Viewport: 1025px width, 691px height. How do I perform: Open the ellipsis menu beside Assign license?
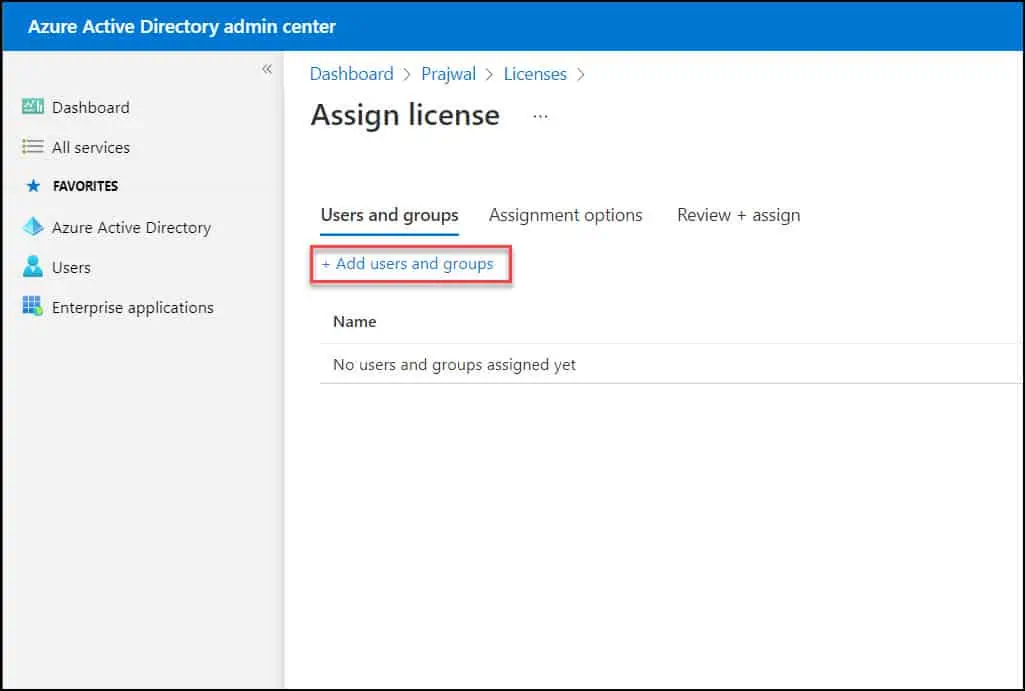(x=540, y=116)
